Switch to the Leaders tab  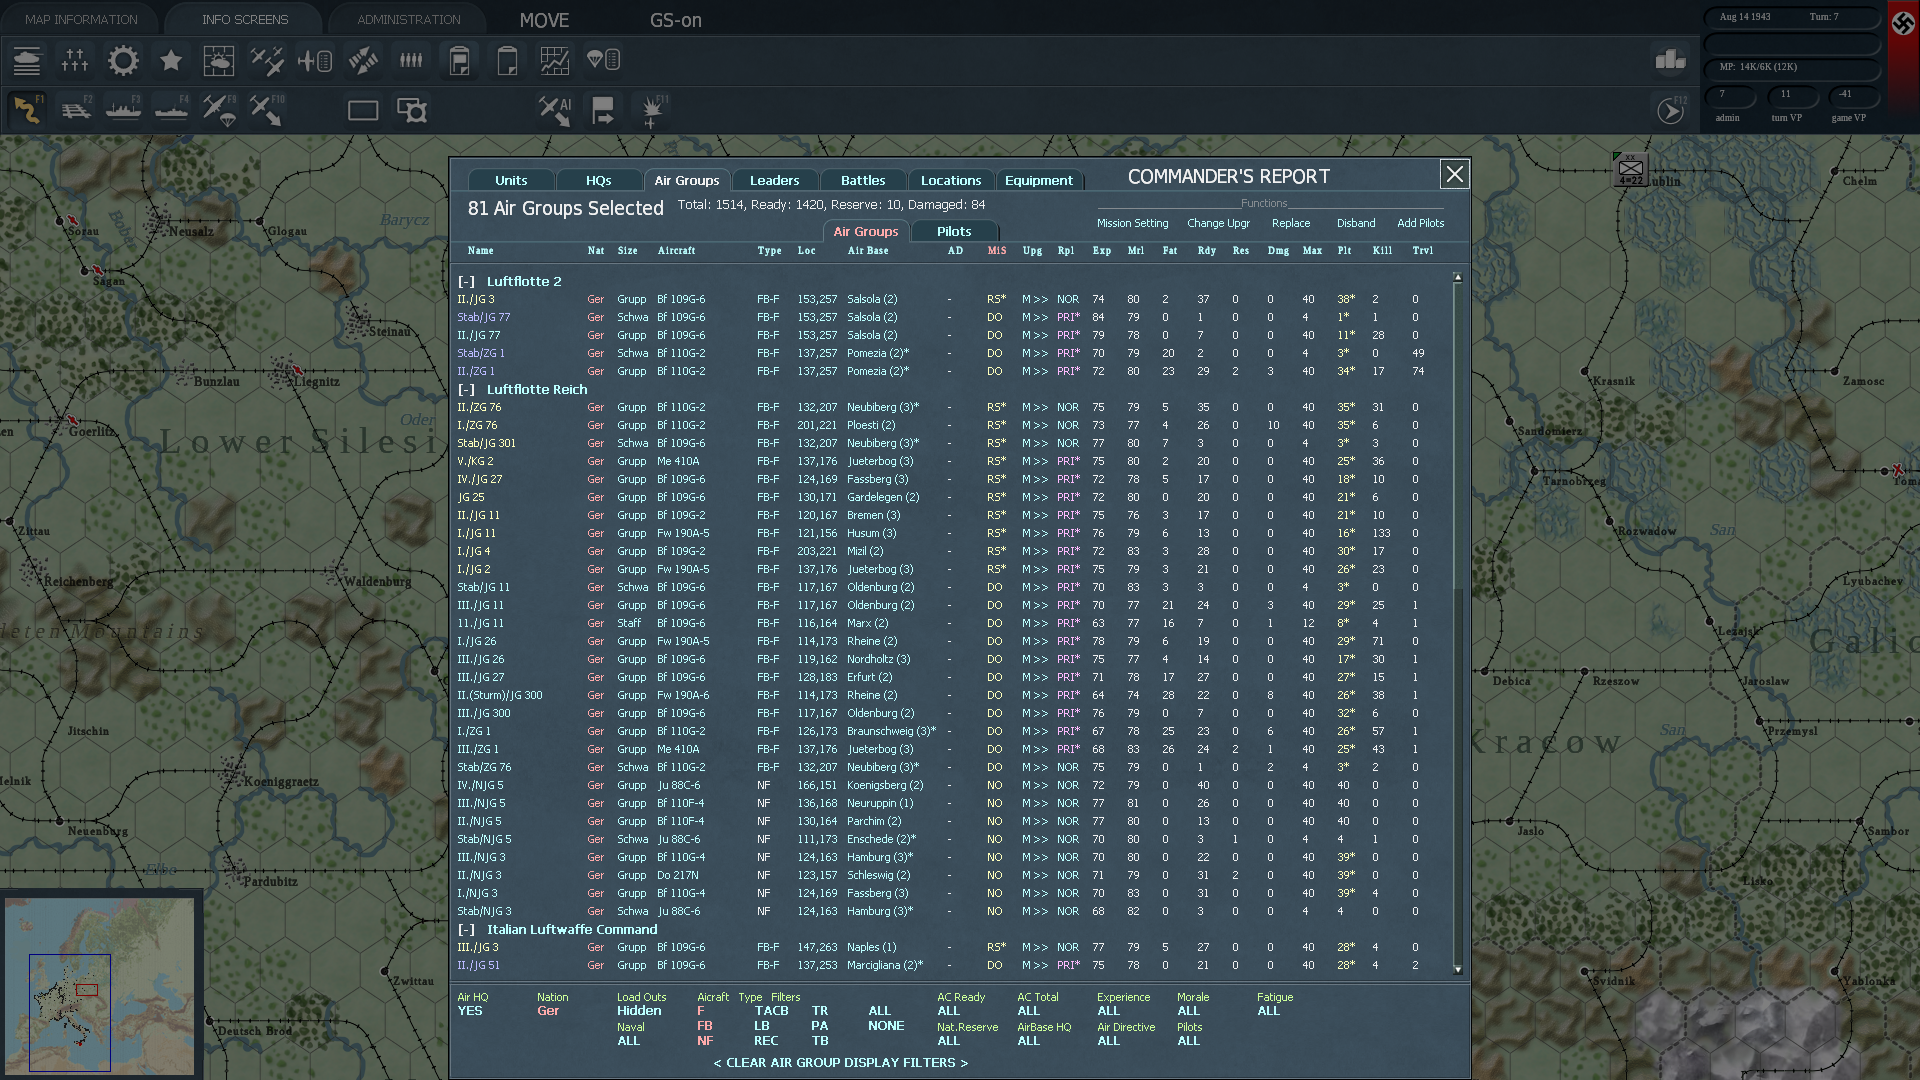tap(774, 181)
